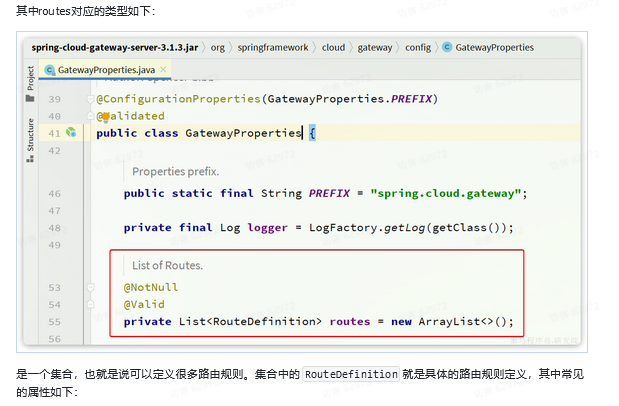Click the intention bulb on @Validated line

[x=106, y=117]
